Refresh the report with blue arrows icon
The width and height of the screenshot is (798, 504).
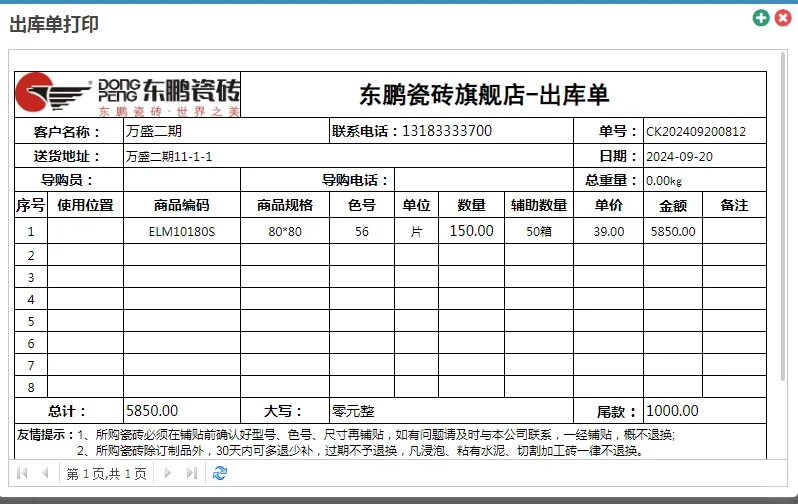[x=220, y=473]
